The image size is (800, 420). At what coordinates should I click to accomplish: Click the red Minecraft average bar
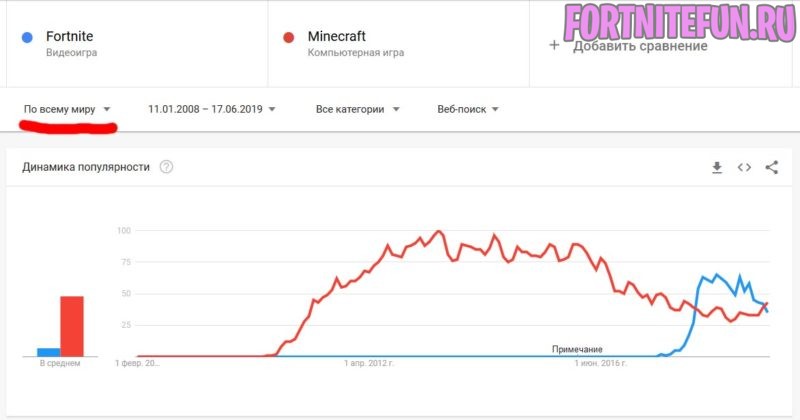(x=71, y=325)
